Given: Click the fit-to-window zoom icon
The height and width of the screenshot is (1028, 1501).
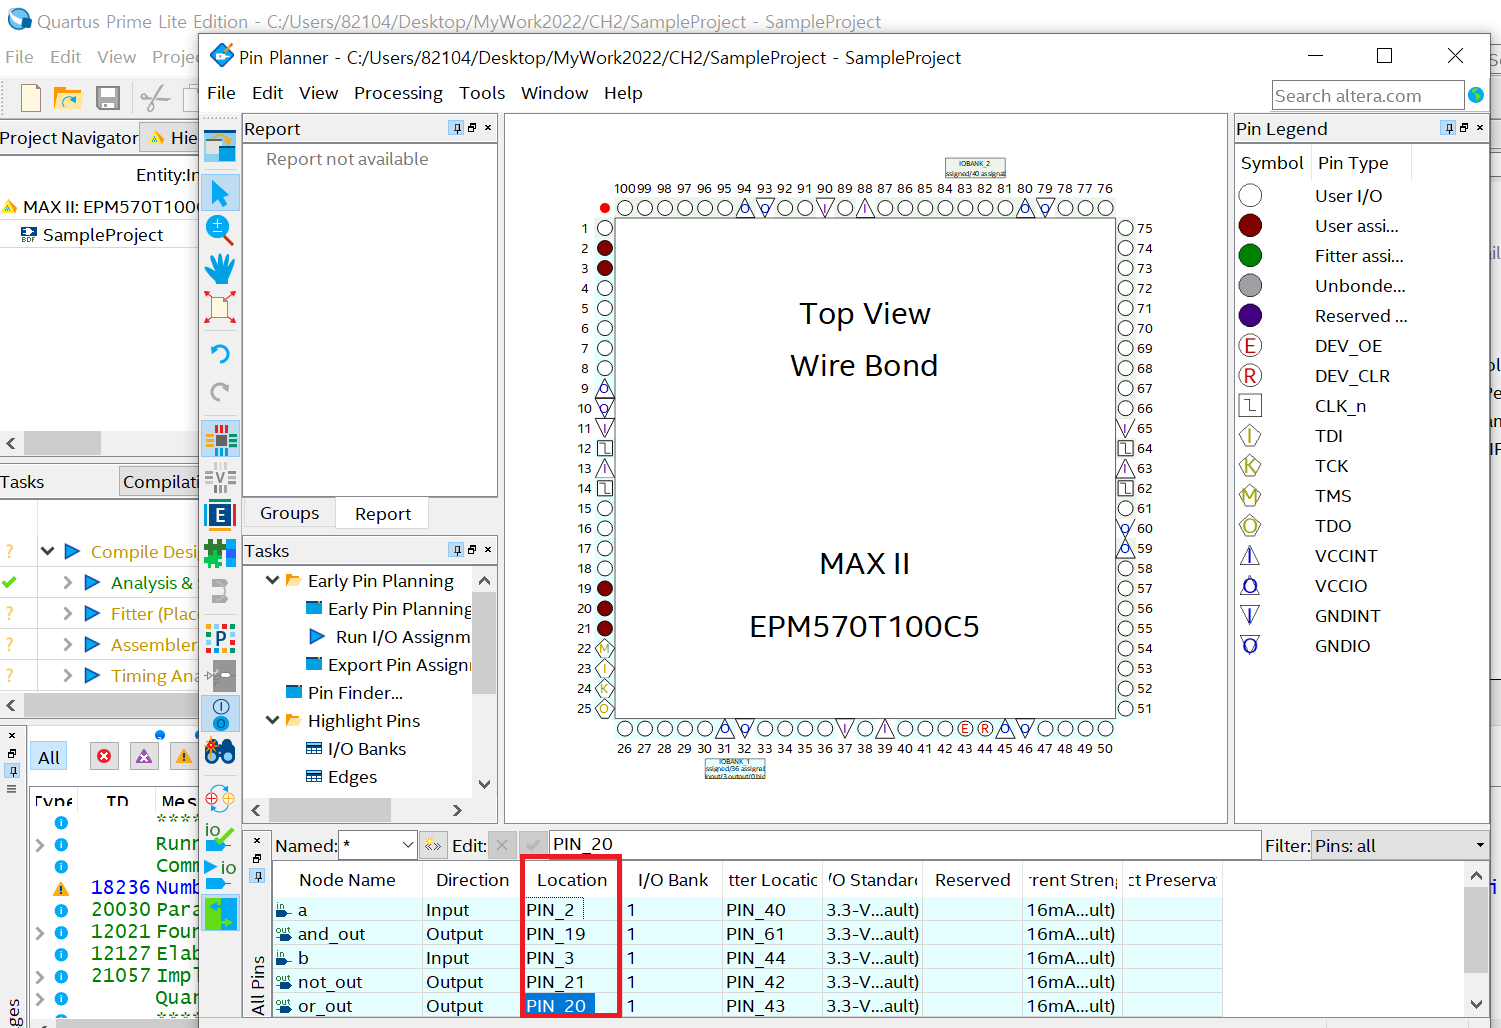Looking at the screenshot, I should point(220,307).
